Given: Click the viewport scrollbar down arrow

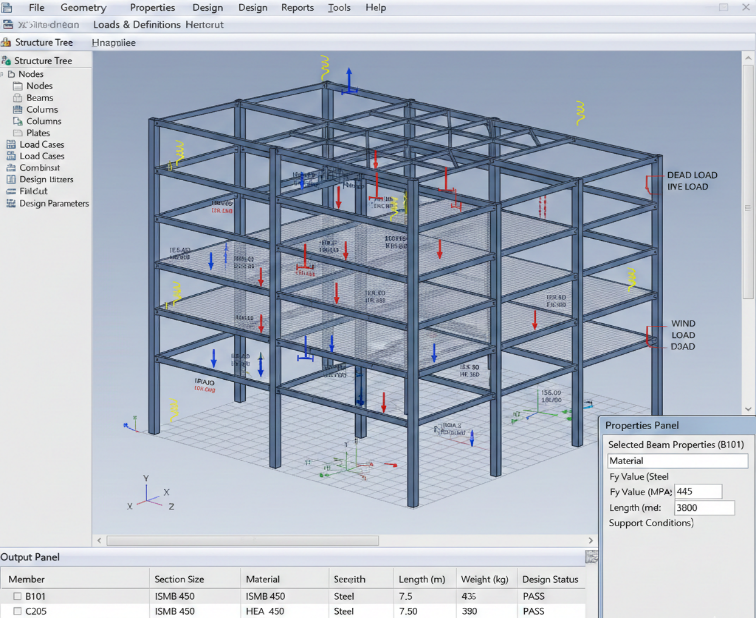Looking at the screenshot, I should point(749,406).
